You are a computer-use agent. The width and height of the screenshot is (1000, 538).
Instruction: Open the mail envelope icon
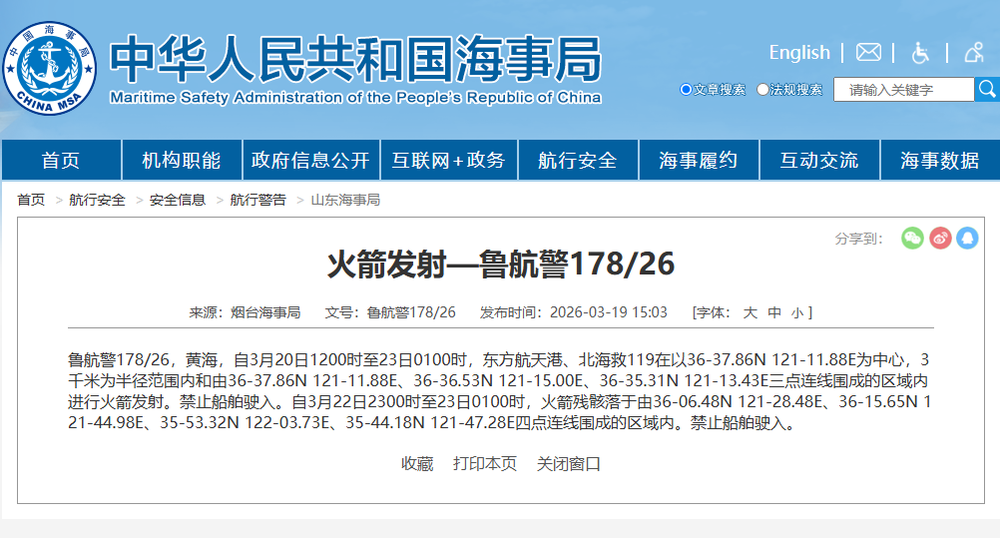[x=868, y=52]
